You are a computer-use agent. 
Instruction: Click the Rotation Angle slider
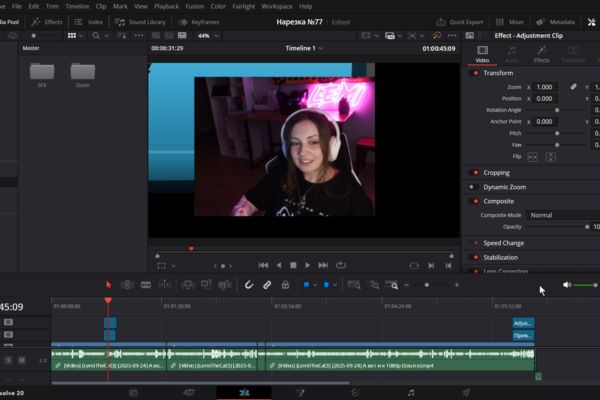point(556,110)
